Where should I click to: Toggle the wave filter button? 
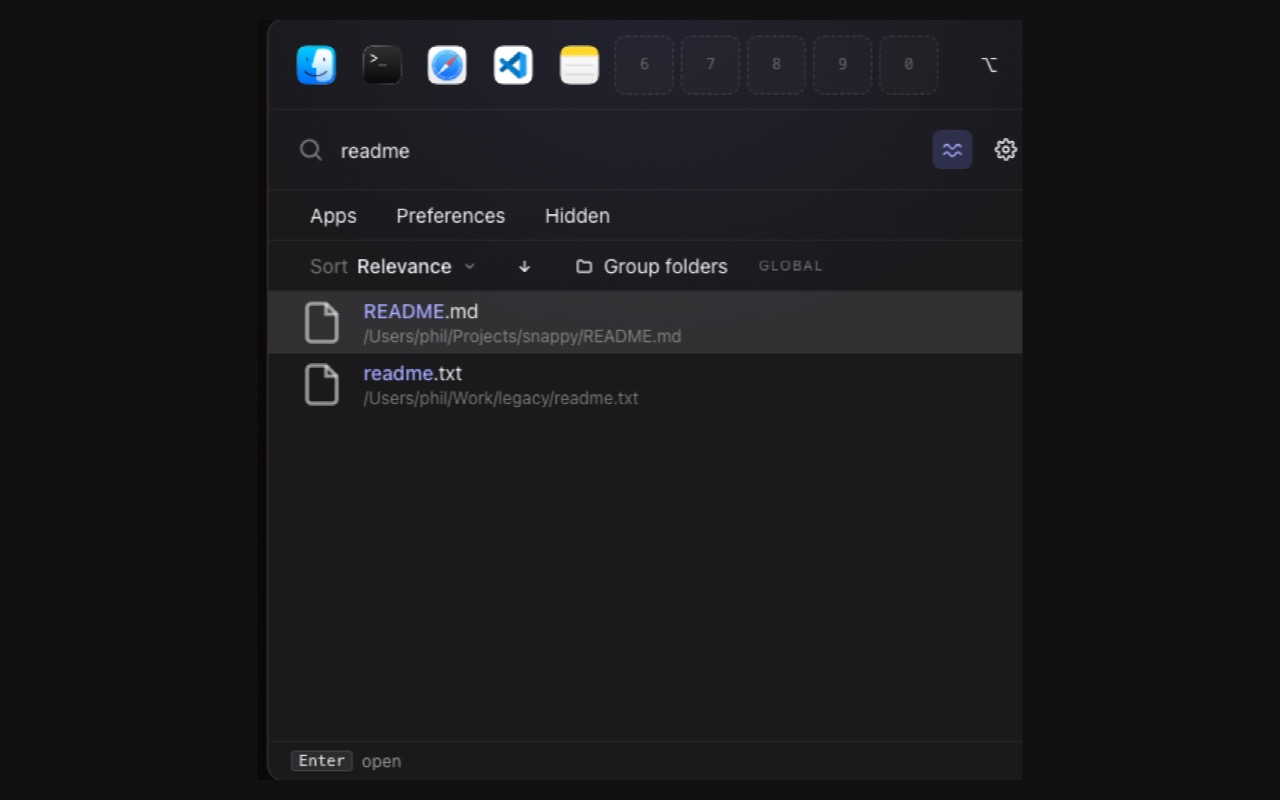pyautogui.click(x=952, y=150)
